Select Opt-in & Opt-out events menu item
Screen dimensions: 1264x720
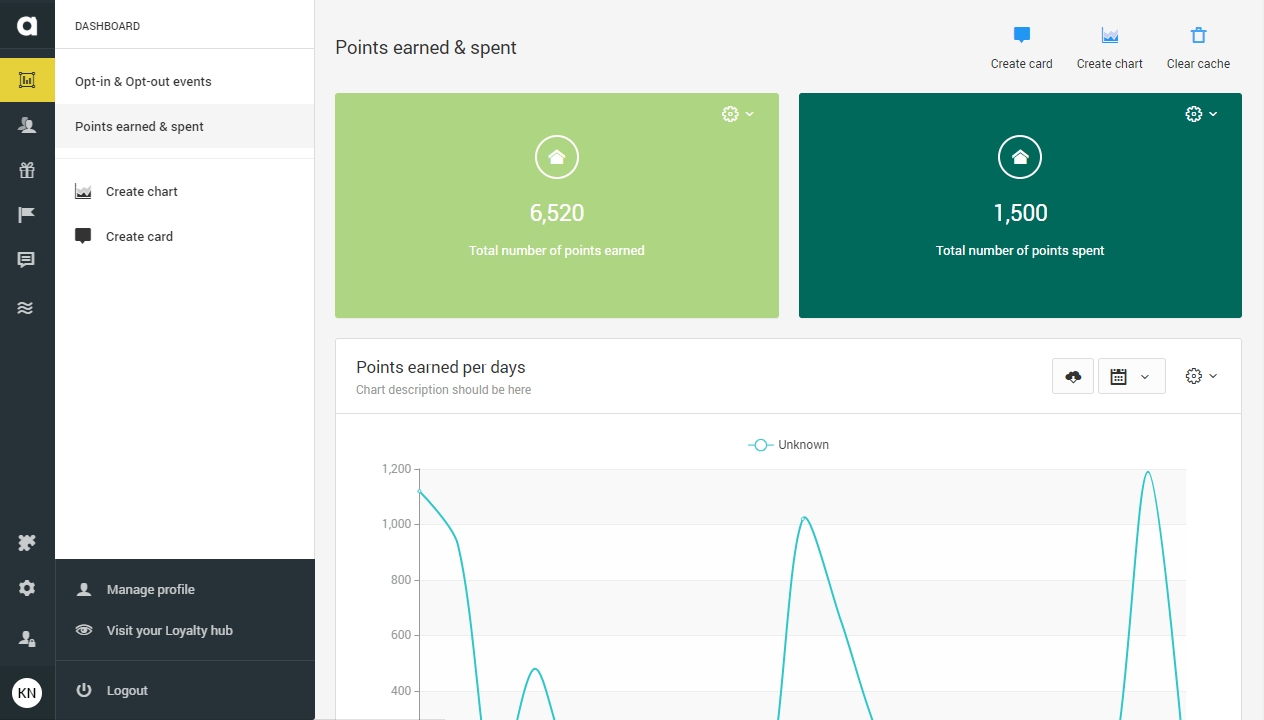(185, 81)
